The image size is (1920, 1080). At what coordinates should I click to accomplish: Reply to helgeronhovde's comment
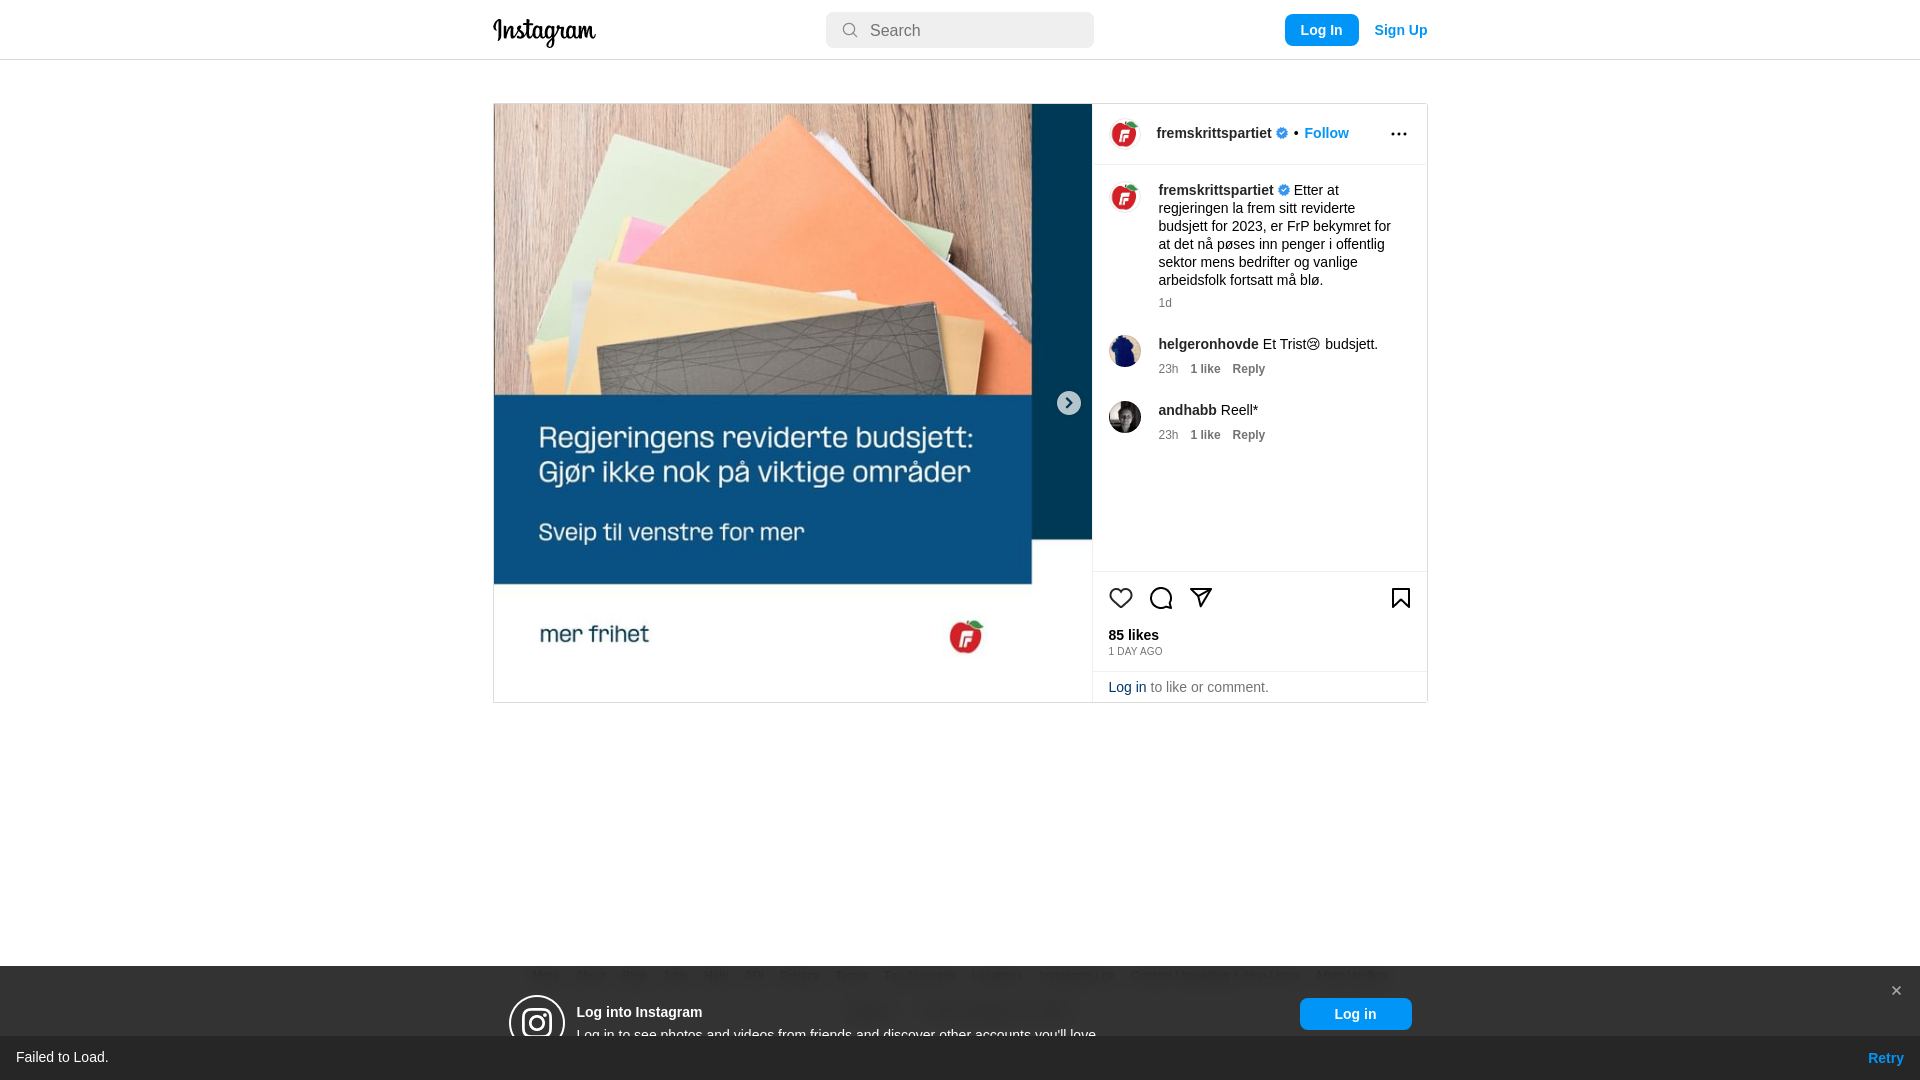pyautogui.click(x=1249, y=369)
